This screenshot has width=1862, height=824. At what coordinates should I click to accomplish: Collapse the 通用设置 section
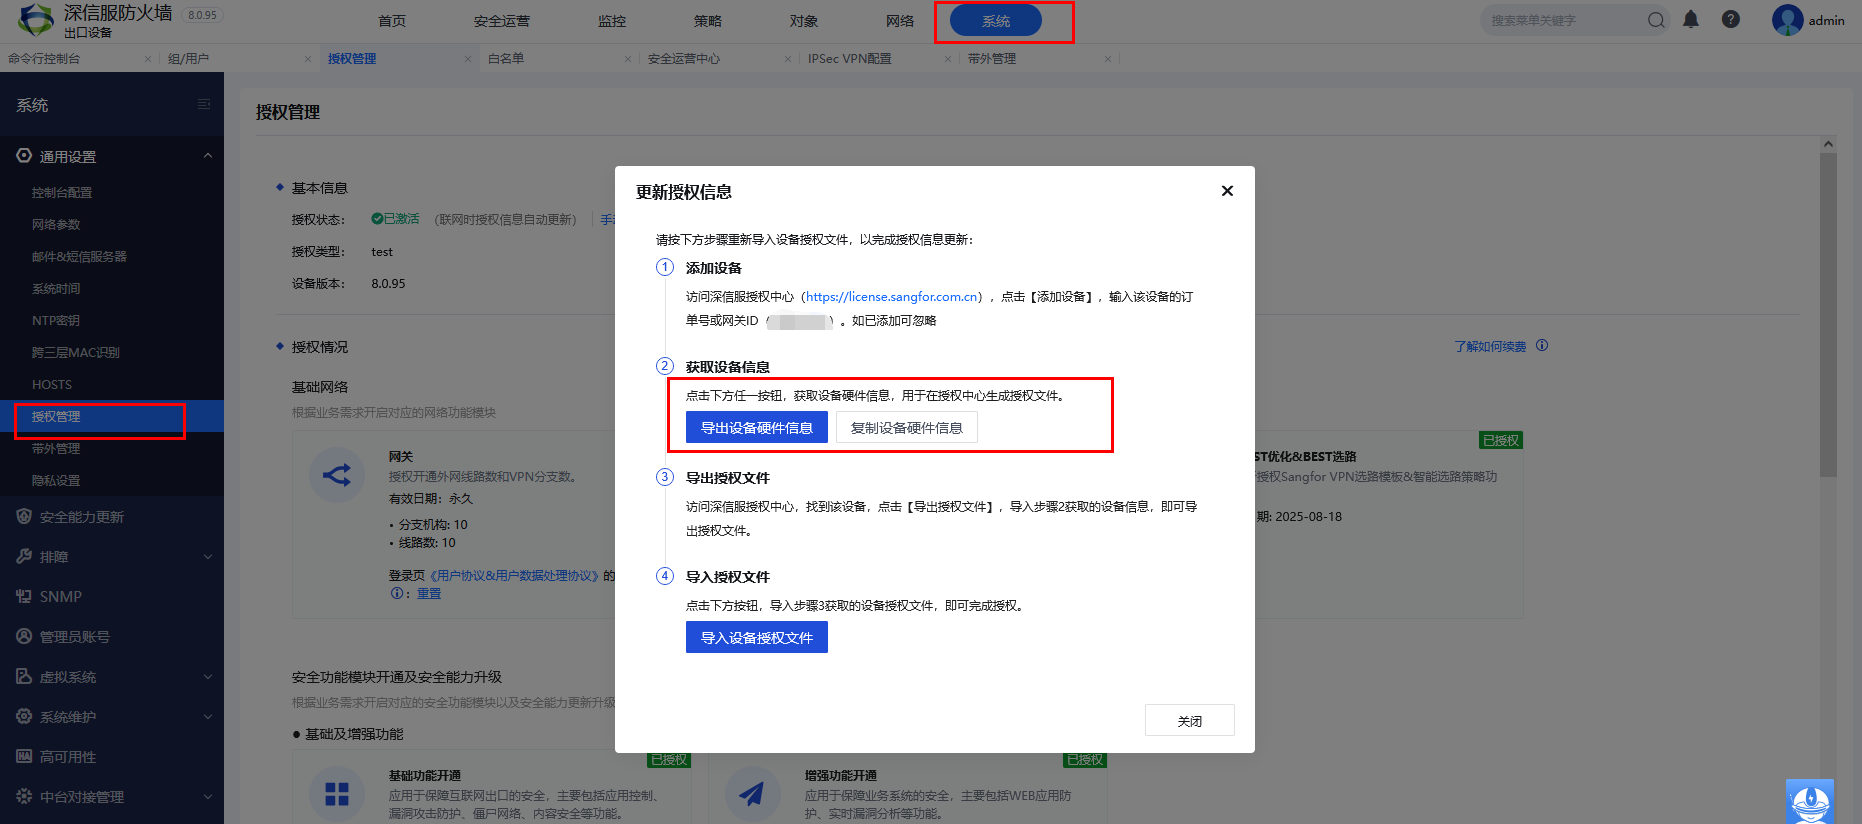pos(208,156)
